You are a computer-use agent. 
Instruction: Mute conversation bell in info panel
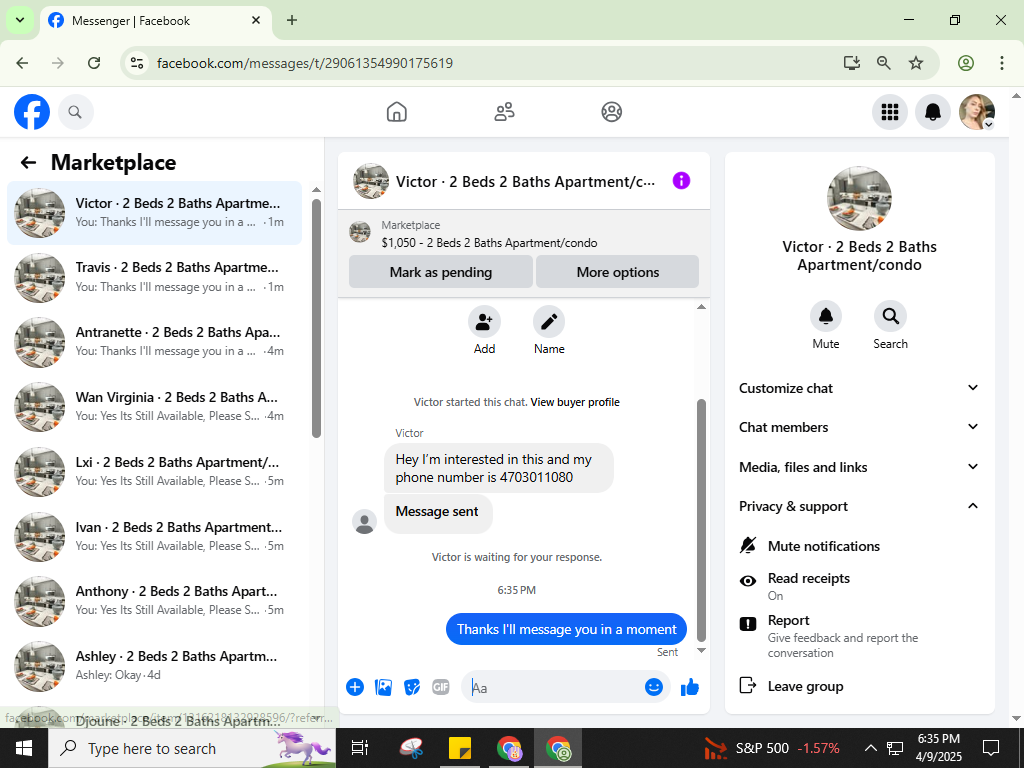click(825, 317)
